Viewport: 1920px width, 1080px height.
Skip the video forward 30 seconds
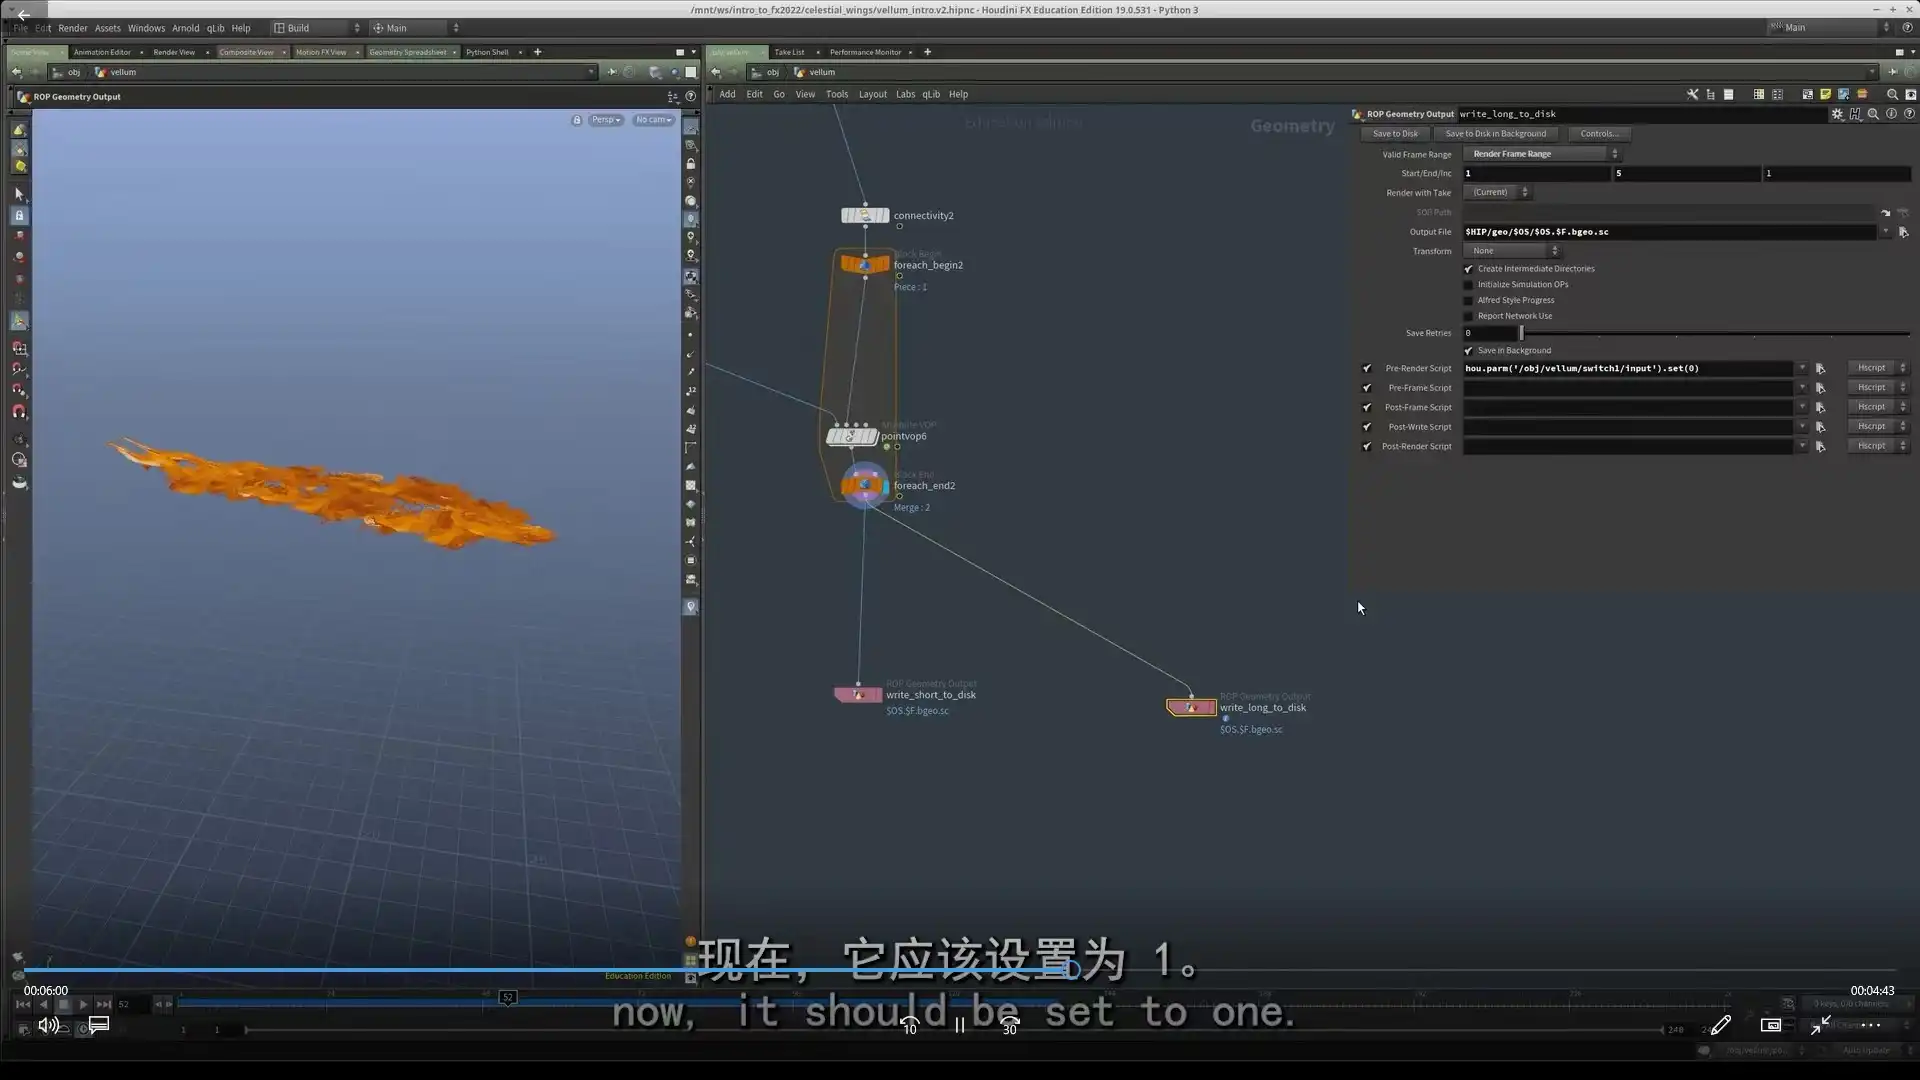[1010, 1025]
